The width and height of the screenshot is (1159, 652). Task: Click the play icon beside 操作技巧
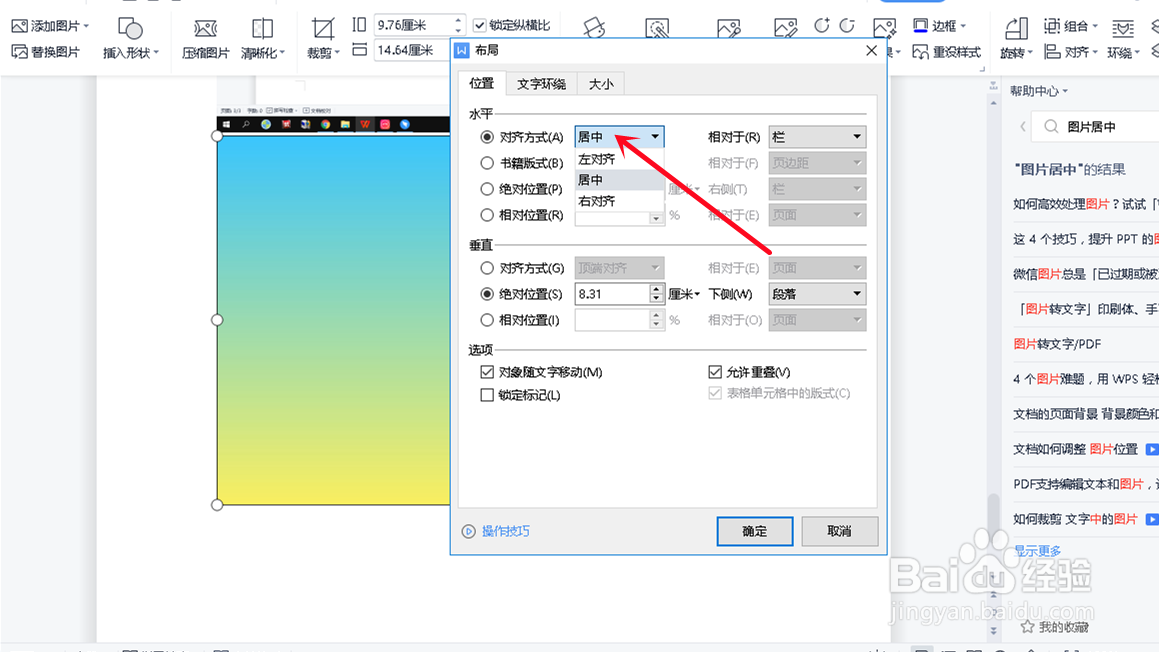(469, 532)
